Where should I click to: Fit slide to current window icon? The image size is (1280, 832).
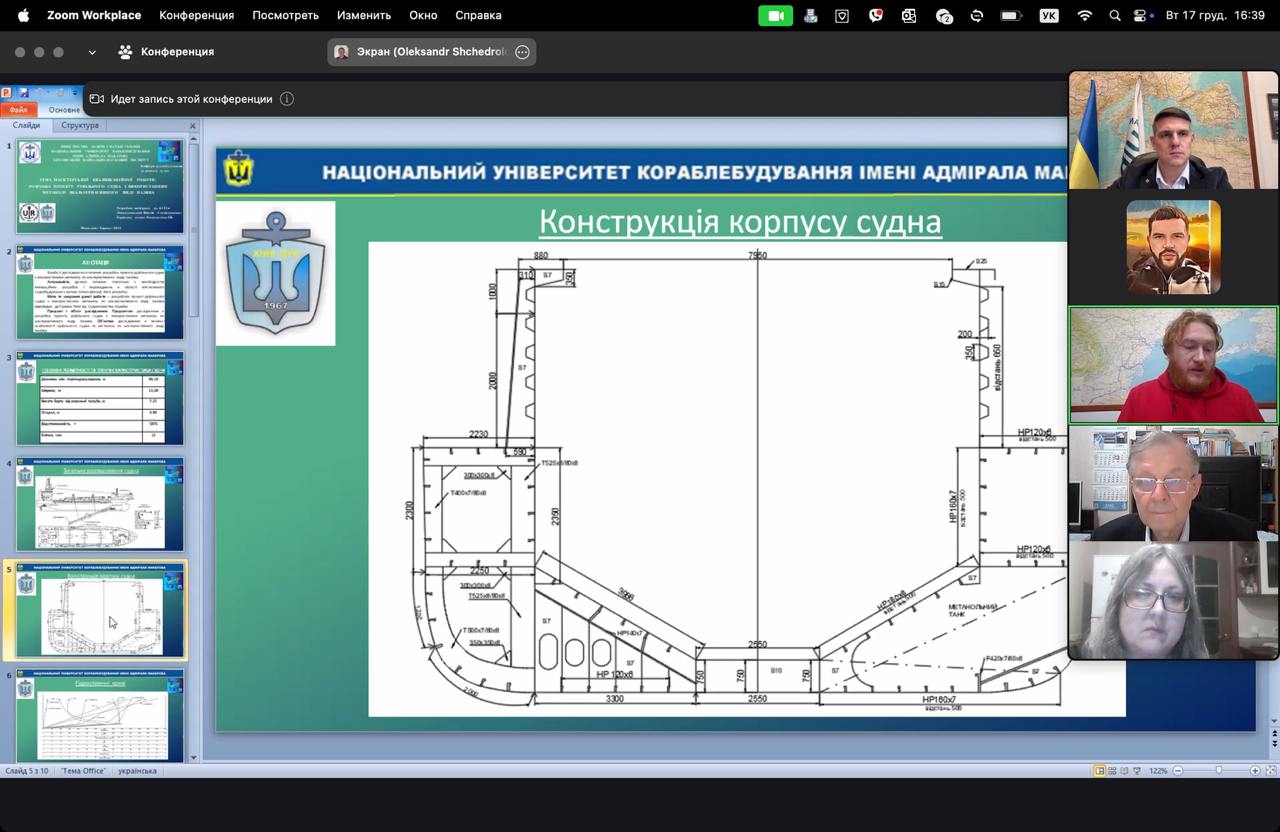point(1271,771)
